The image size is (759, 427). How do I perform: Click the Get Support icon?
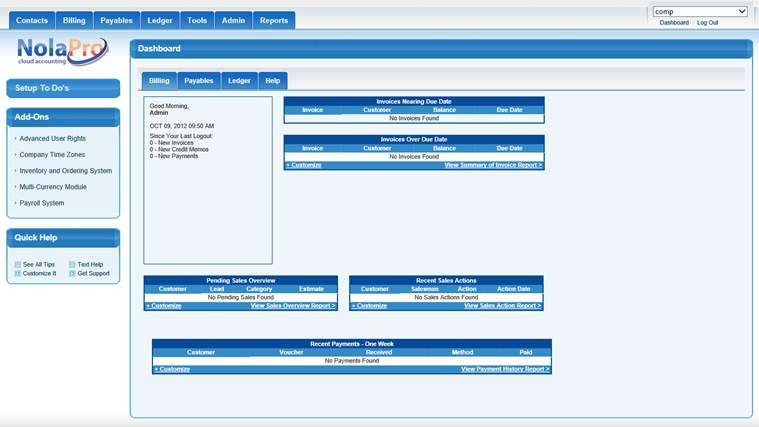pyautogui.click(x=72, y=273)
